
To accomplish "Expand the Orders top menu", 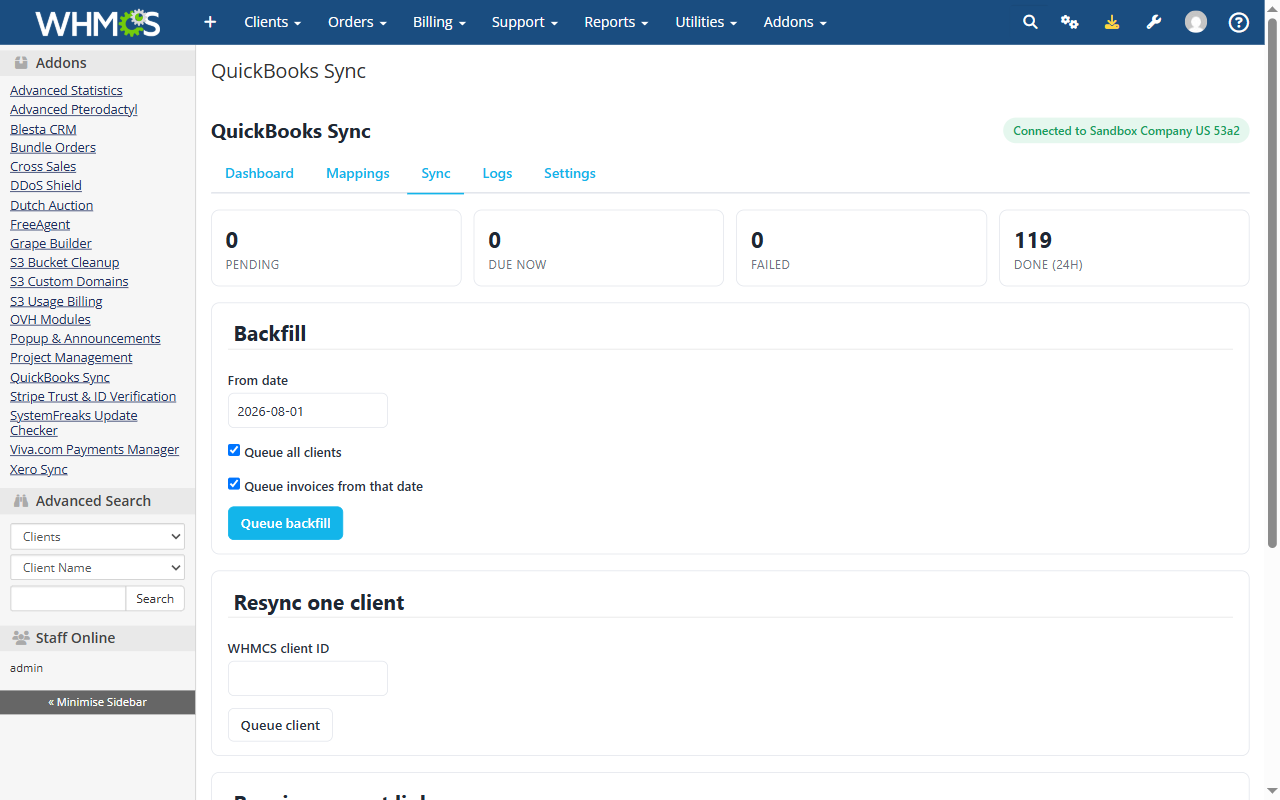I will pyautogui.click(x=357, y=22).
